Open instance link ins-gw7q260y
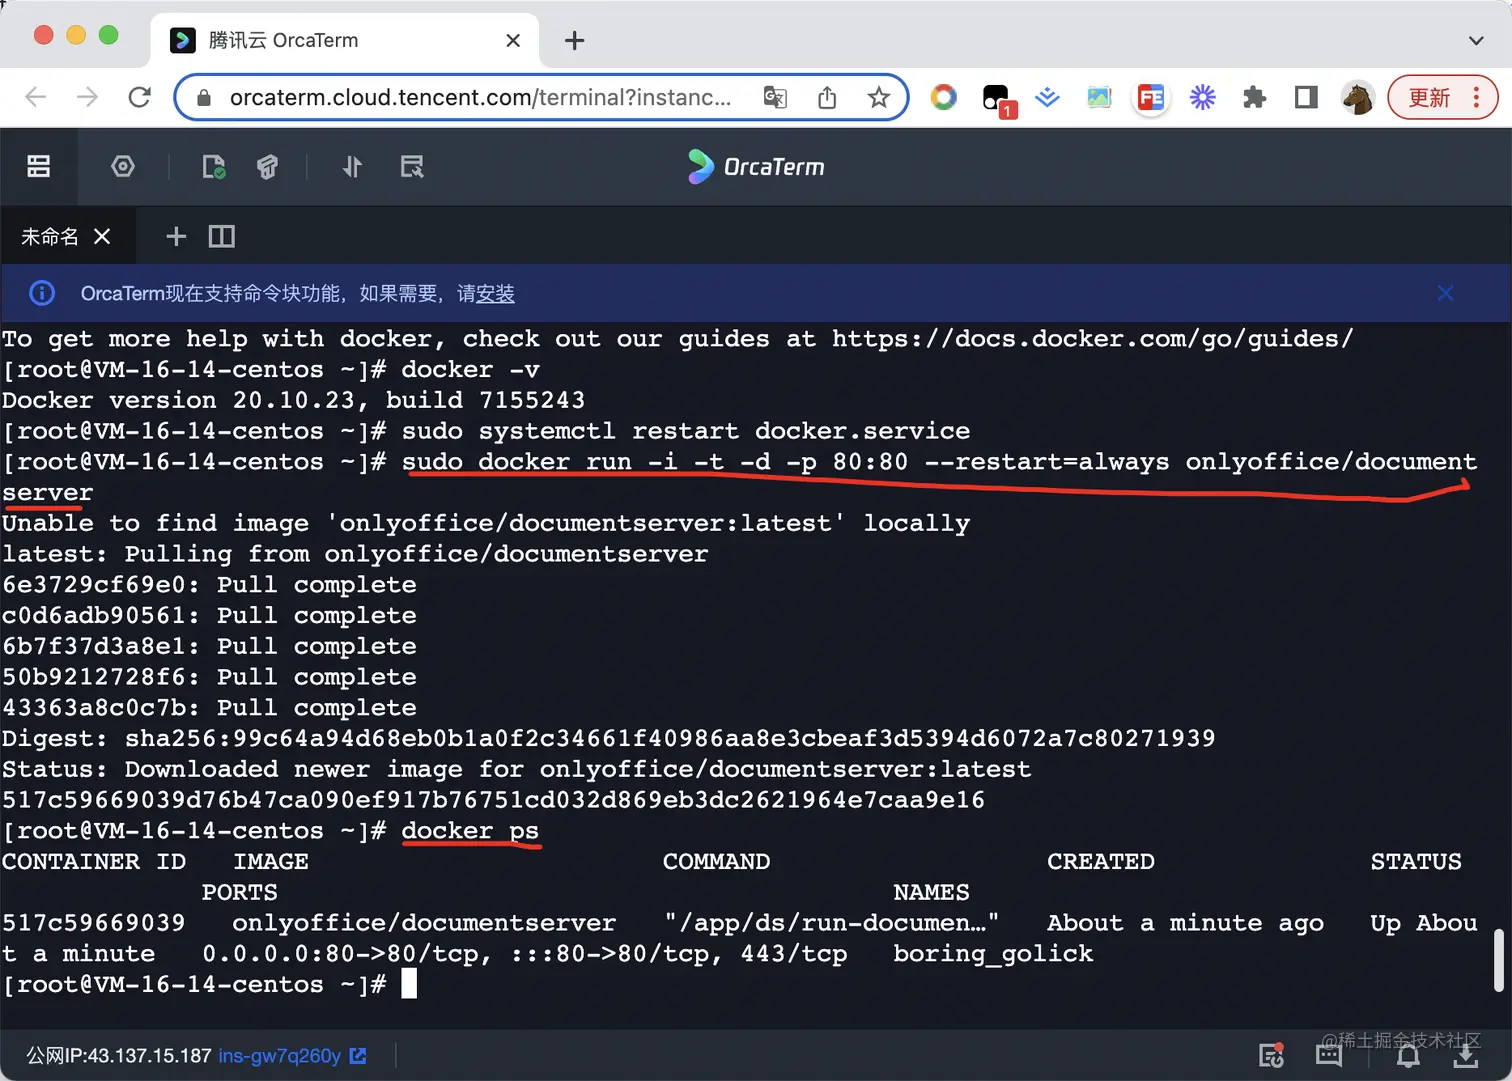 [292, 1055]
